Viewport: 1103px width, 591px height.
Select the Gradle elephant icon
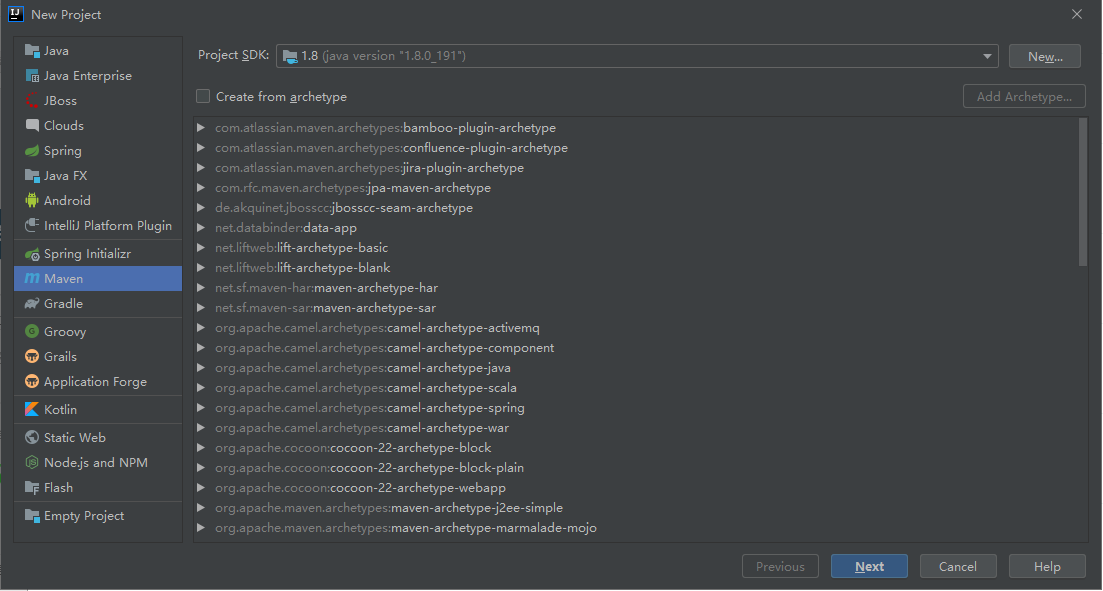point(32,303)
